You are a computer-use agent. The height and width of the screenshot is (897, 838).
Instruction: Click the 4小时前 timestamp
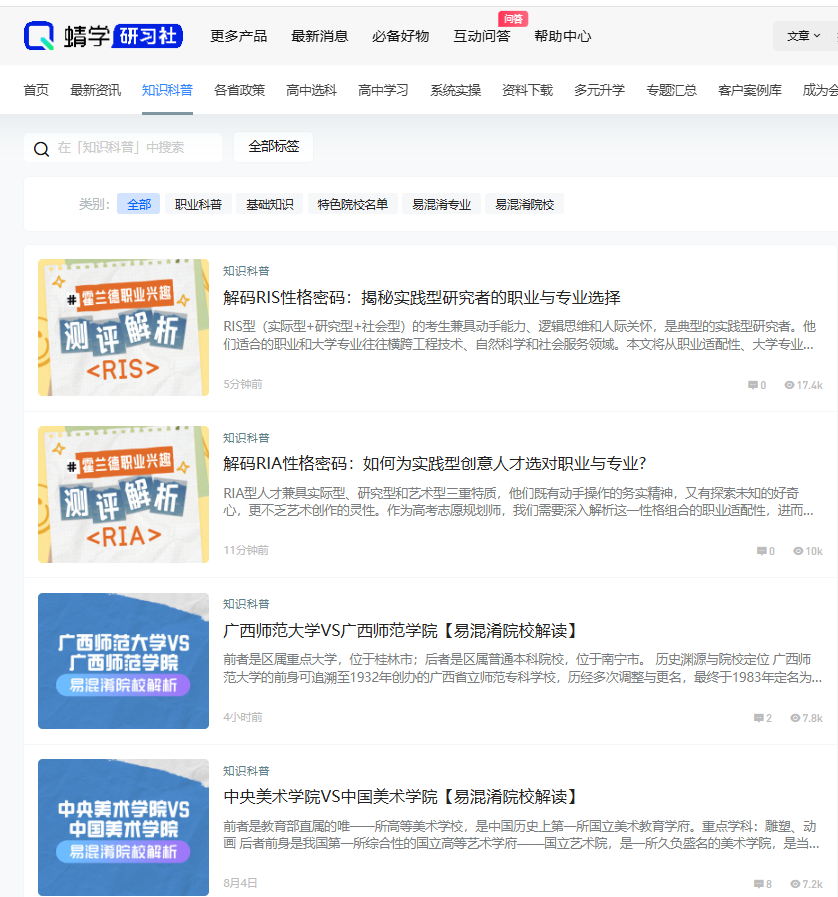coord(243,717)
